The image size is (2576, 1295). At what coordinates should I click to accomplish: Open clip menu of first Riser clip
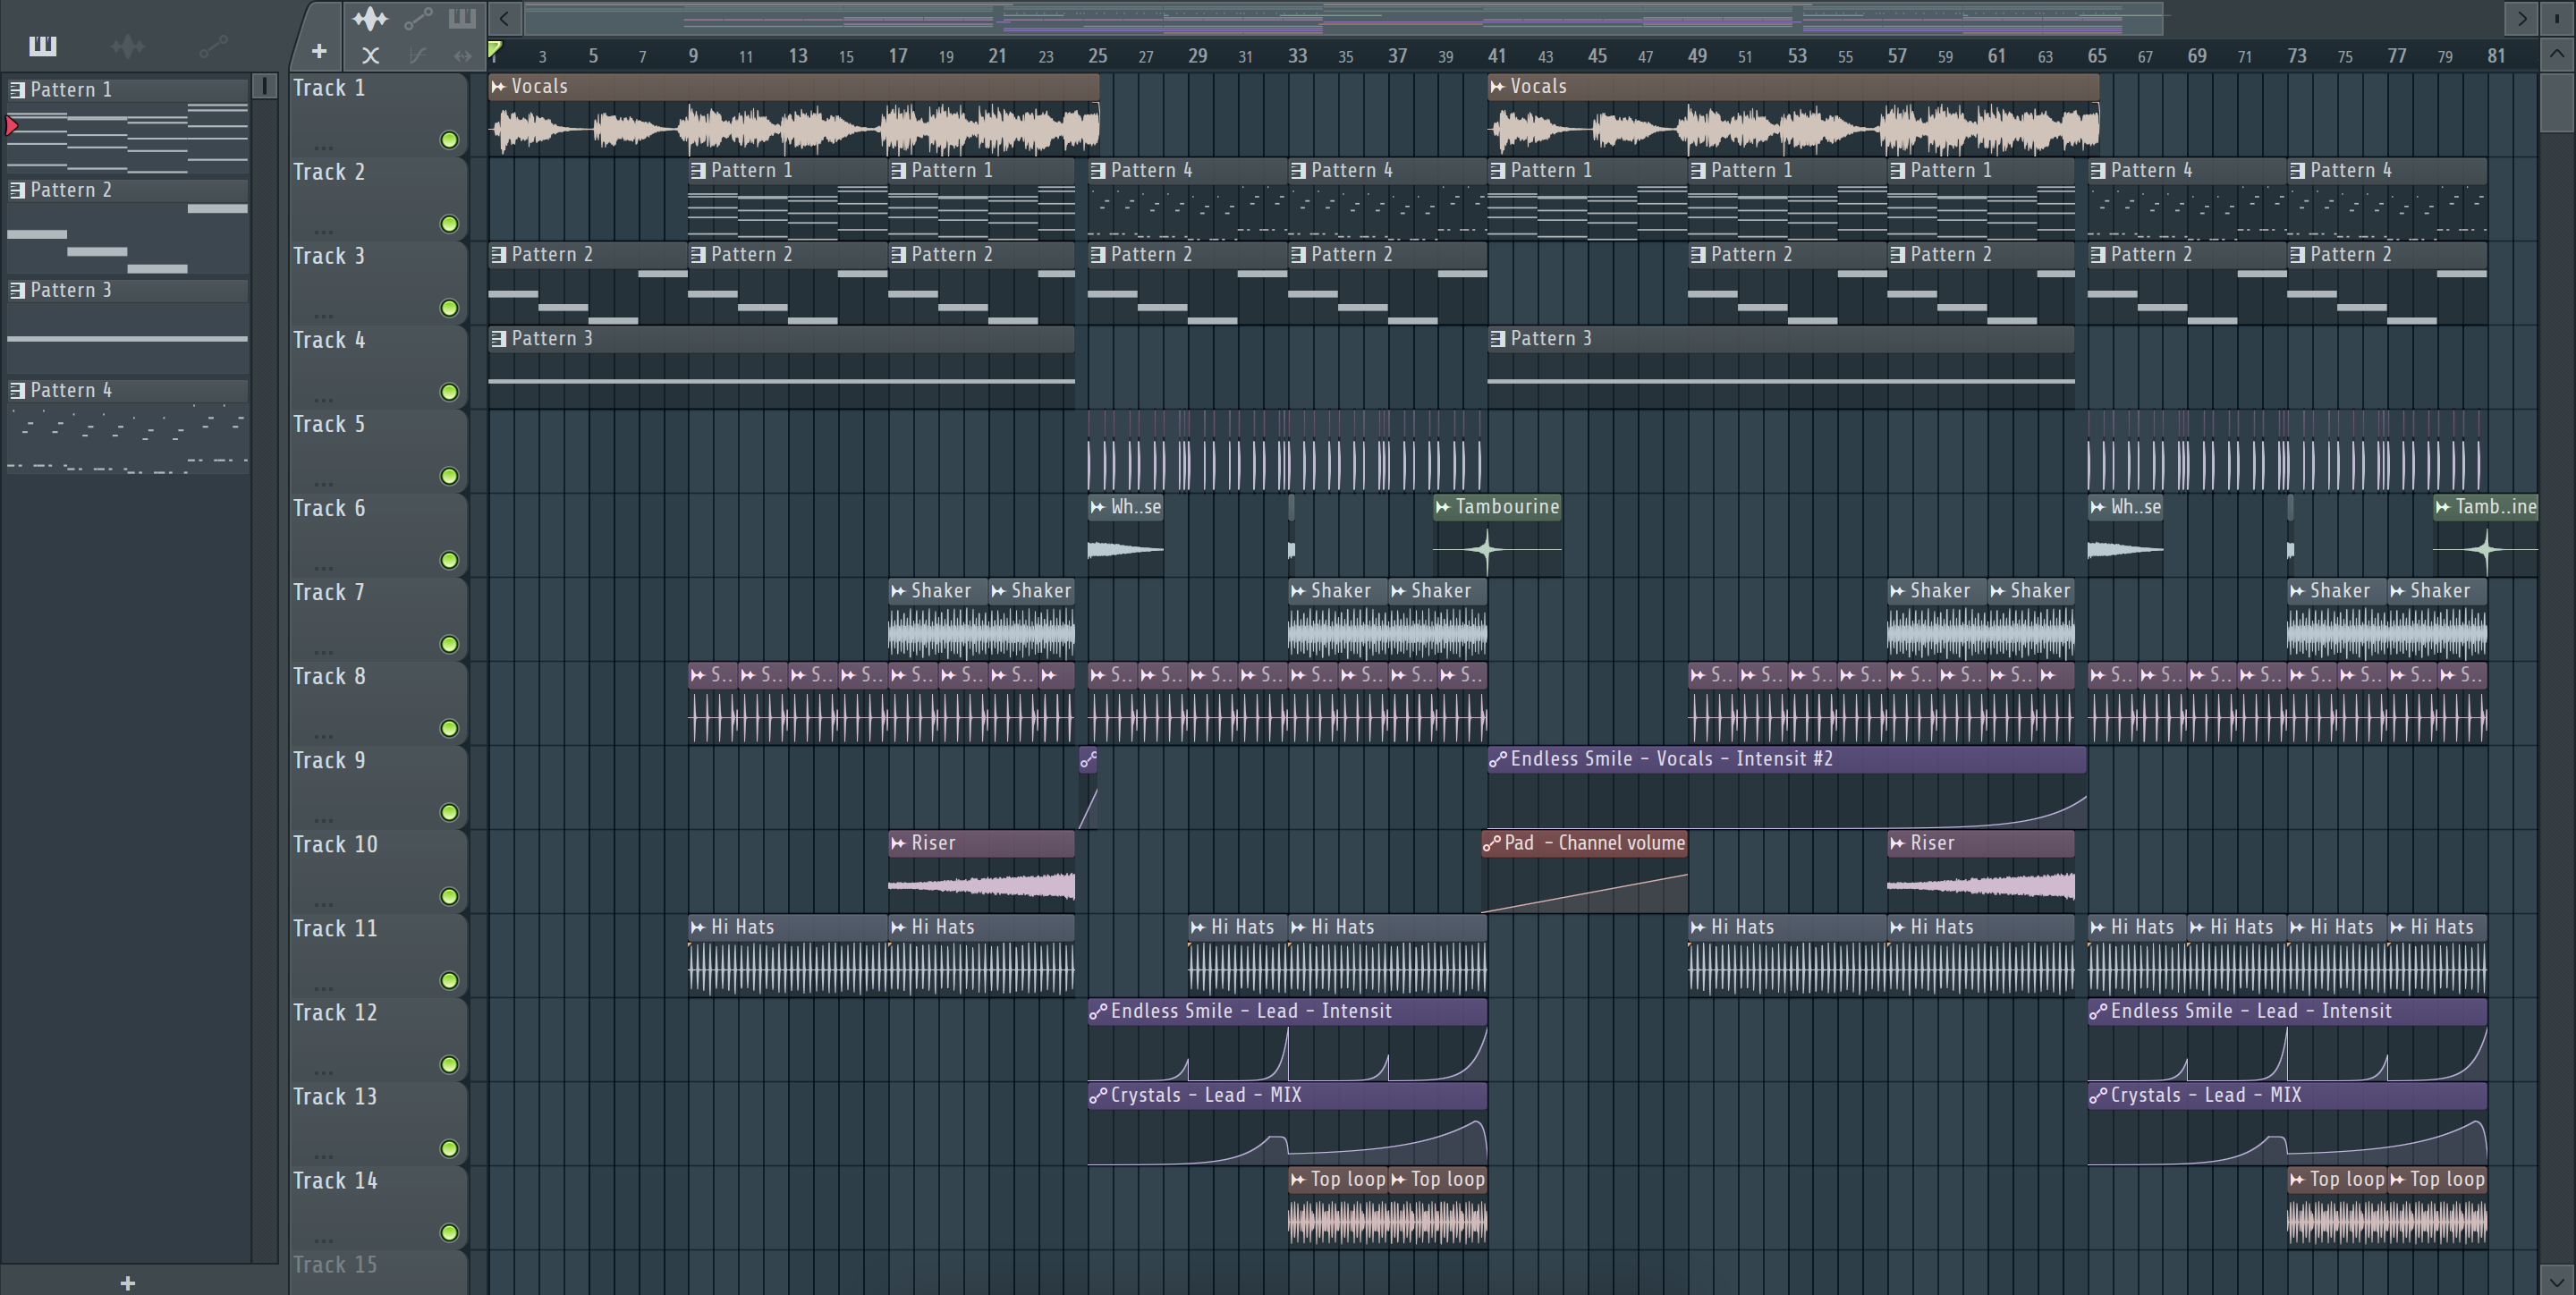pyautogui.click(x=898, y=843)
